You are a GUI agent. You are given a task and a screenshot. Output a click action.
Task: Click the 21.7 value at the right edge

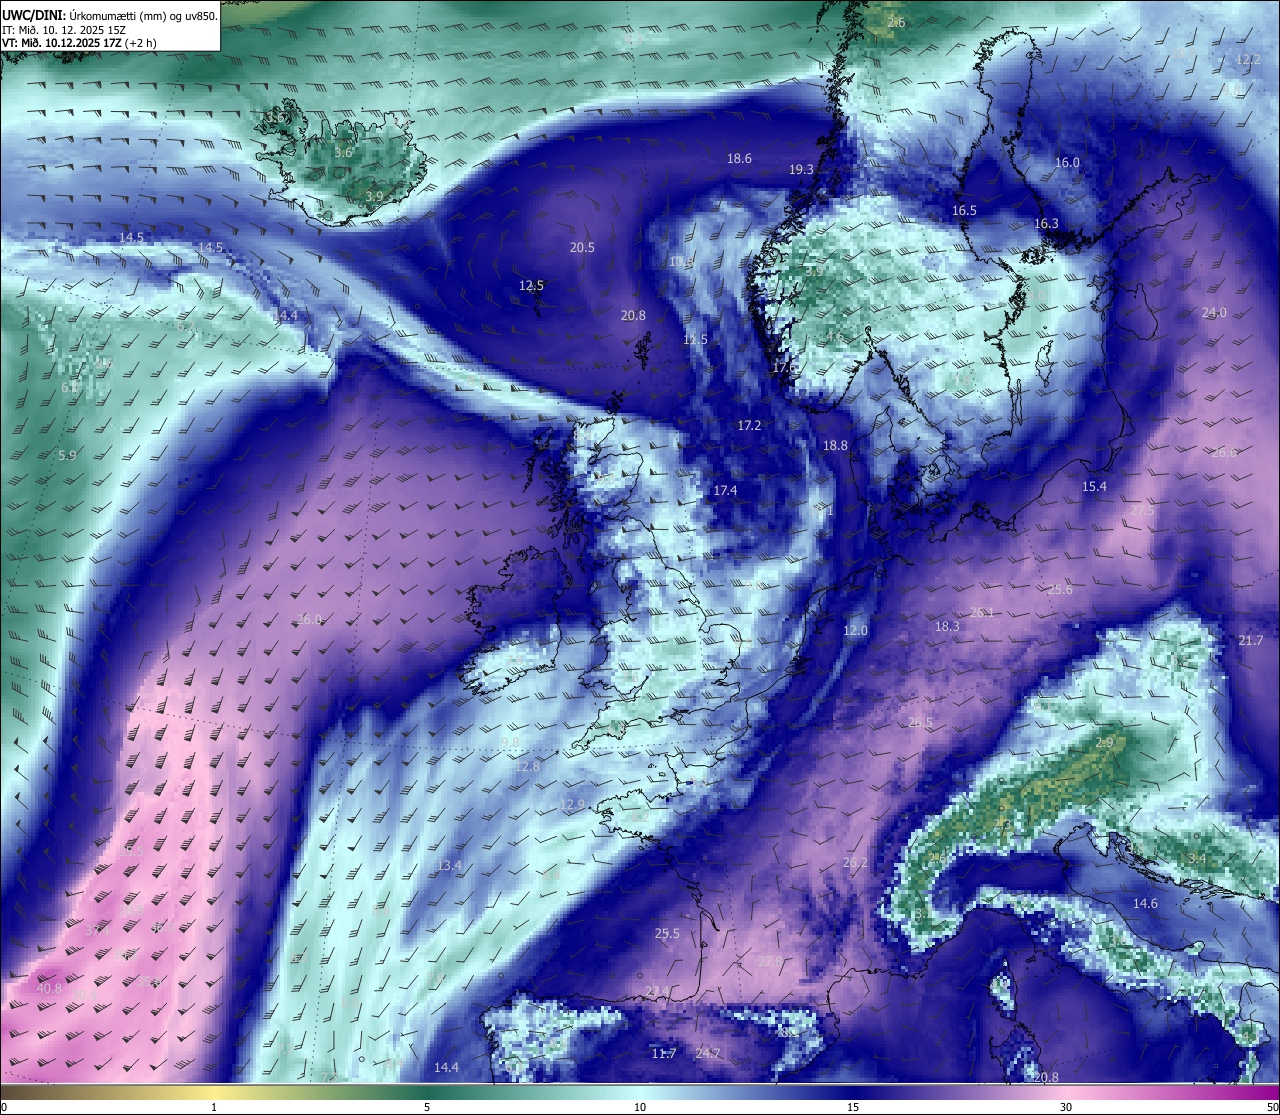(x=1251, y=640)
